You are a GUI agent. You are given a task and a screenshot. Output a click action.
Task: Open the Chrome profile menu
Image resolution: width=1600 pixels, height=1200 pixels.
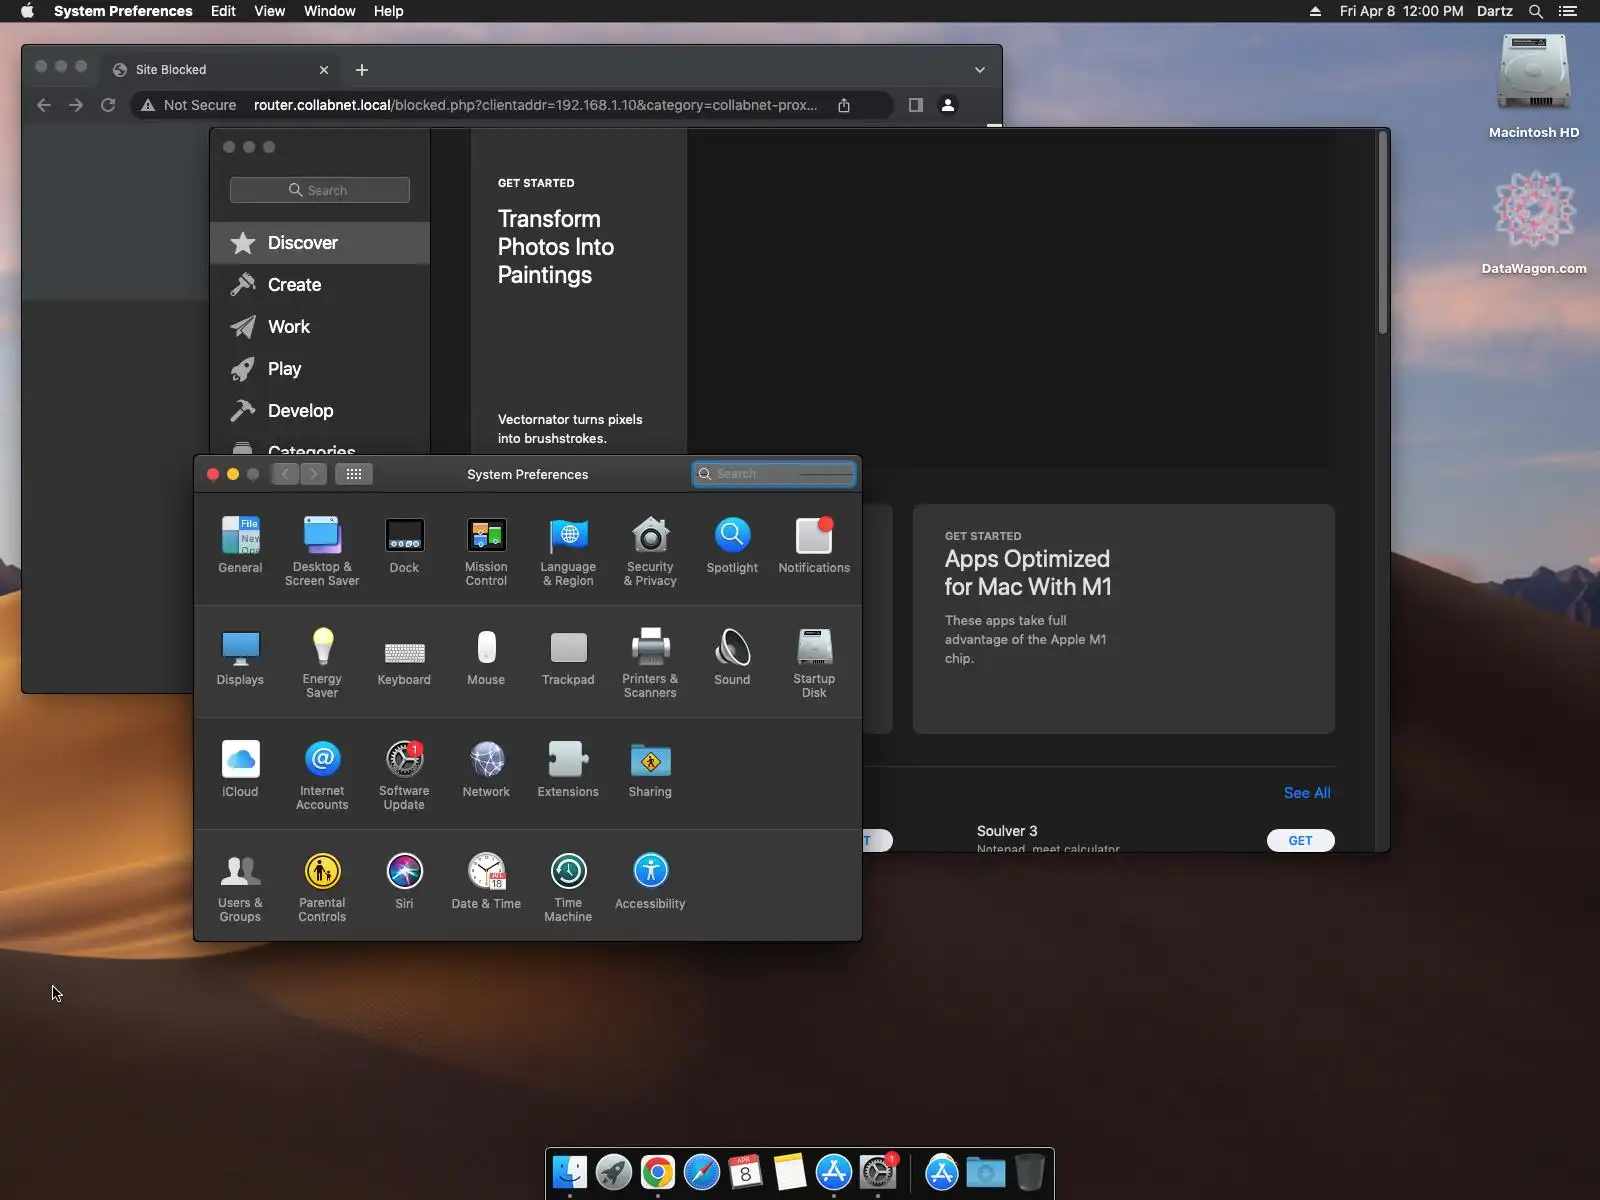click(x=948, y=105)
